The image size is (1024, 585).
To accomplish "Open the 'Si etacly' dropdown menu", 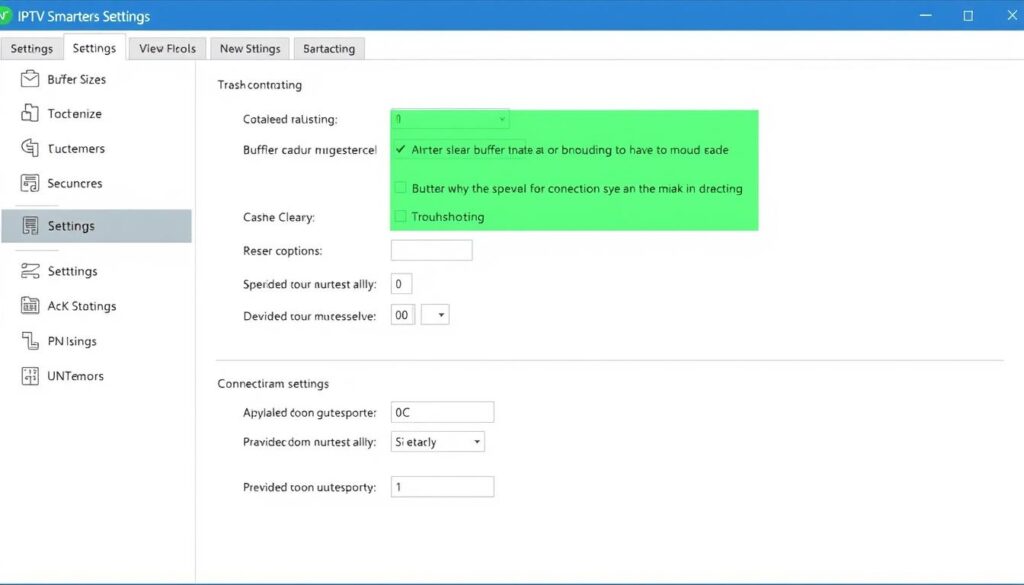I will pyautogui.click(x=437, y=441).
